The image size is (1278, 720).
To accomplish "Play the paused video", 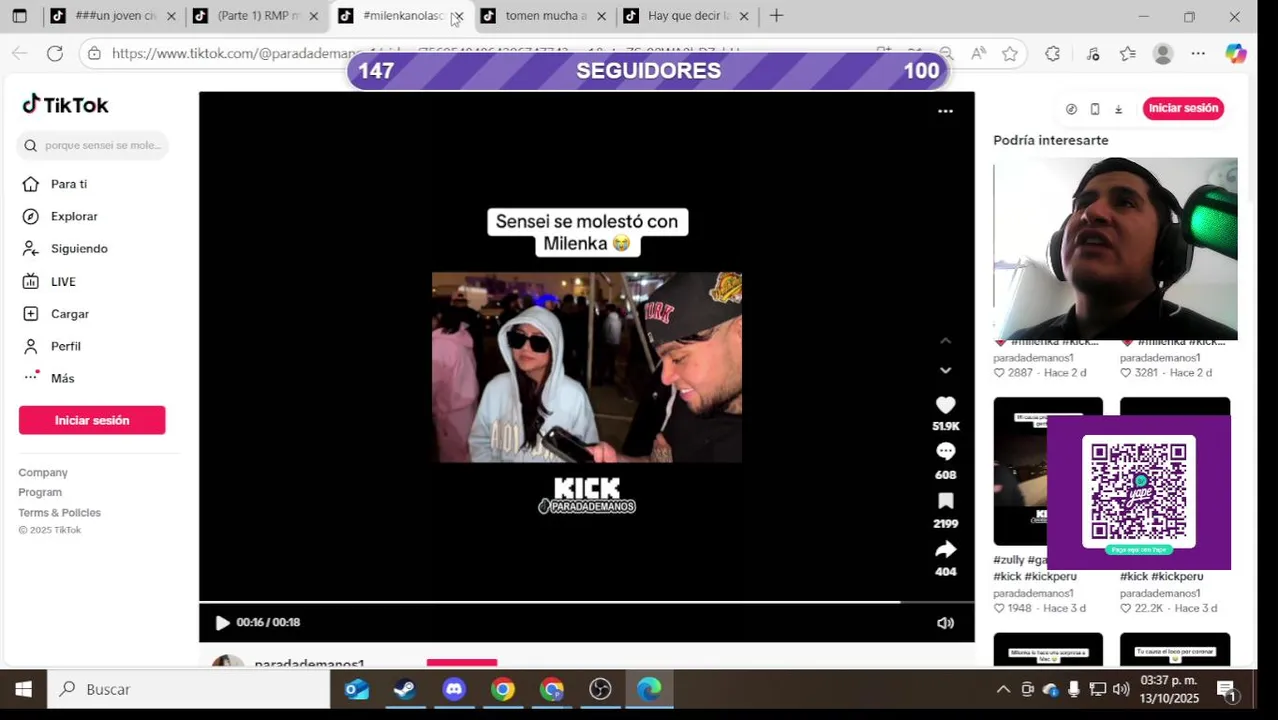I will coord(222,623).
